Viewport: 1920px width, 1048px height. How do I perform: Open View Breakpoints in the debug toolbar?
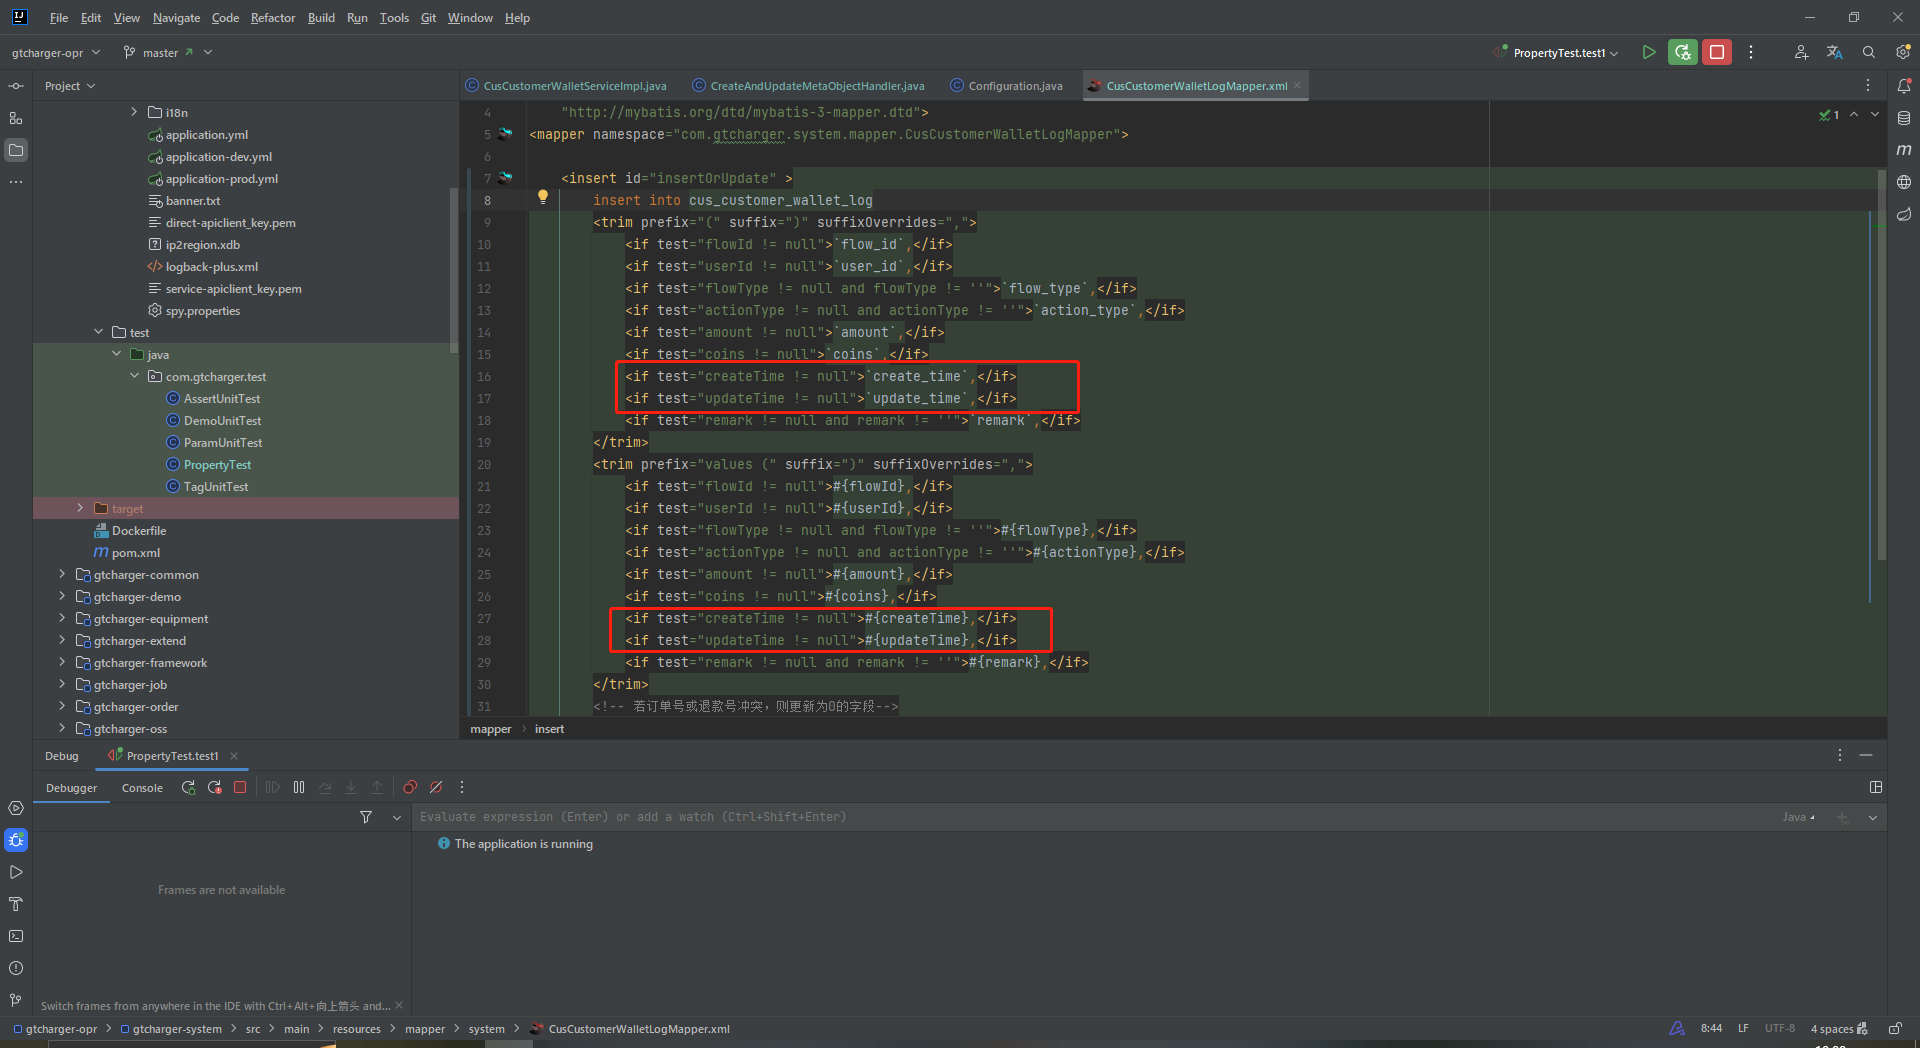[x=410, y=788]
